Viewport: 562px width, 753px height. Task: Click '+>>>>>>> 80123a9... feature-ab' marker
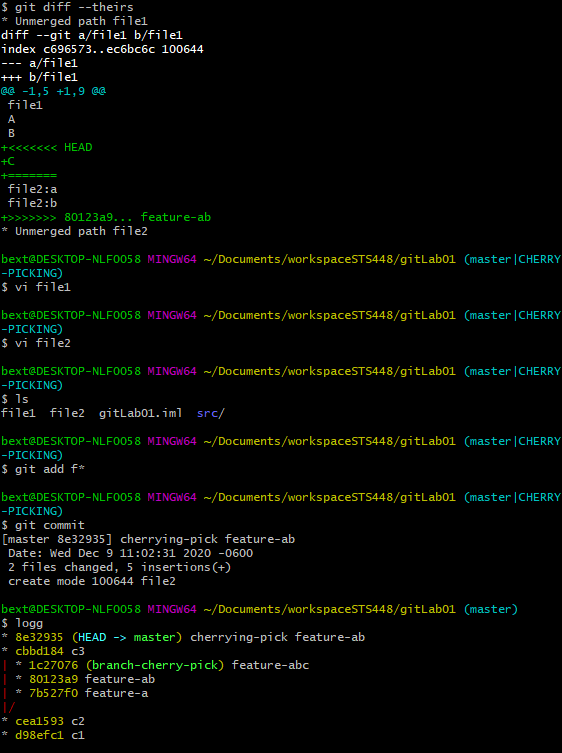pyautogui.click(x=106, y=217)
